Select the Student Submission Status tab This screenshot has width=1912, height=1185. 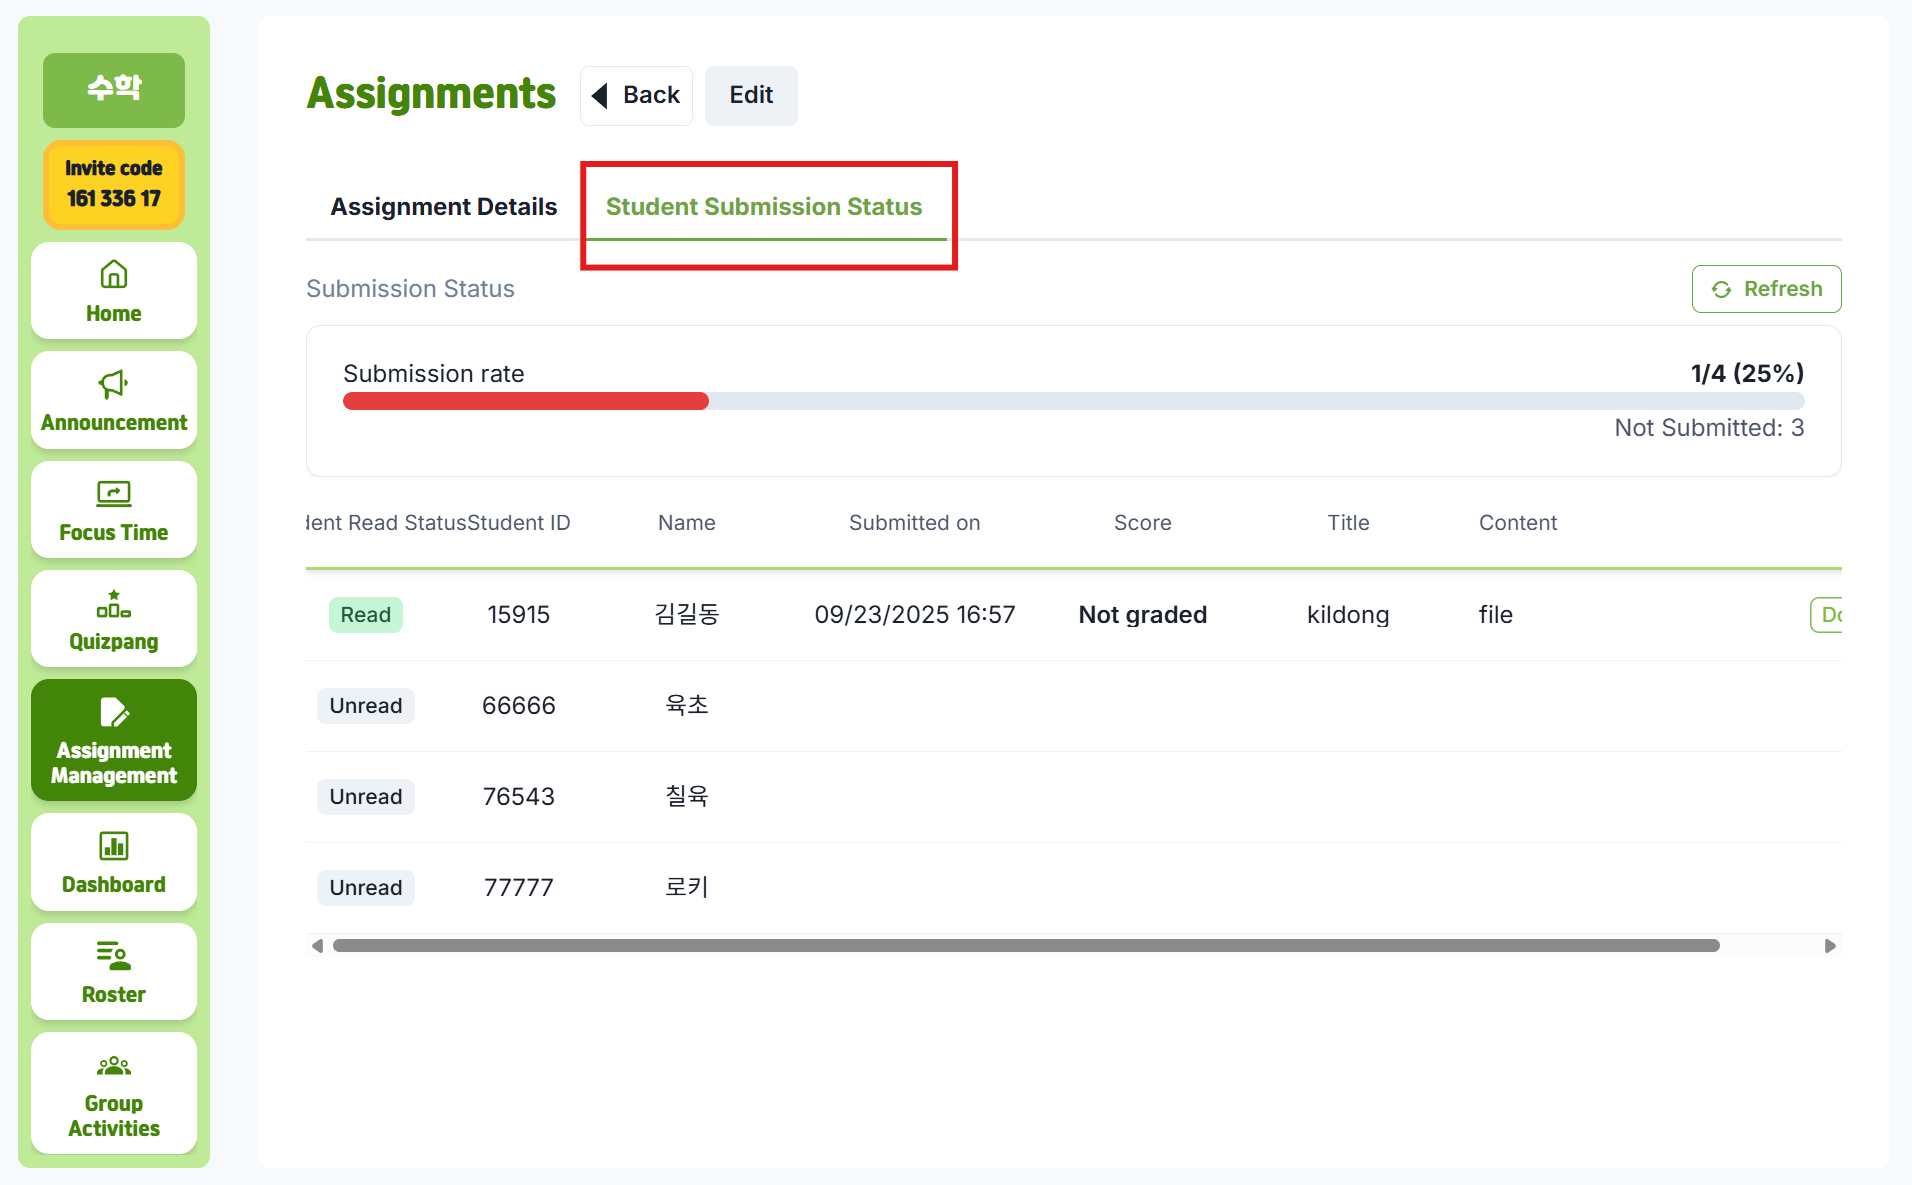click(x=764, y=207)
